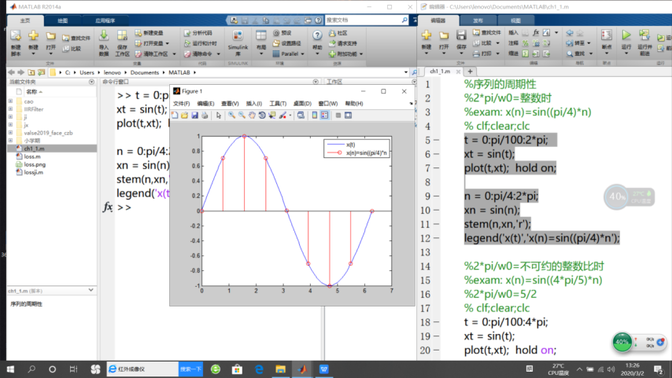This screenshot has width=672, height=378.
Task: Click the MATLAB segment in address path
Action: (179, 72)
